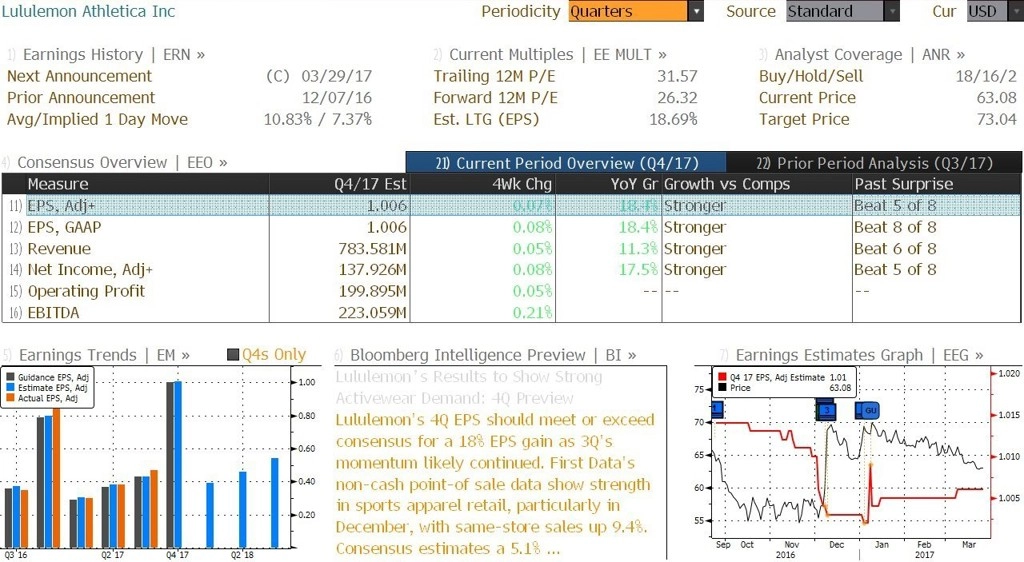
Task: Click the Avg/Implied move value 10.83% / 7.37%
Action: (317, 119)
